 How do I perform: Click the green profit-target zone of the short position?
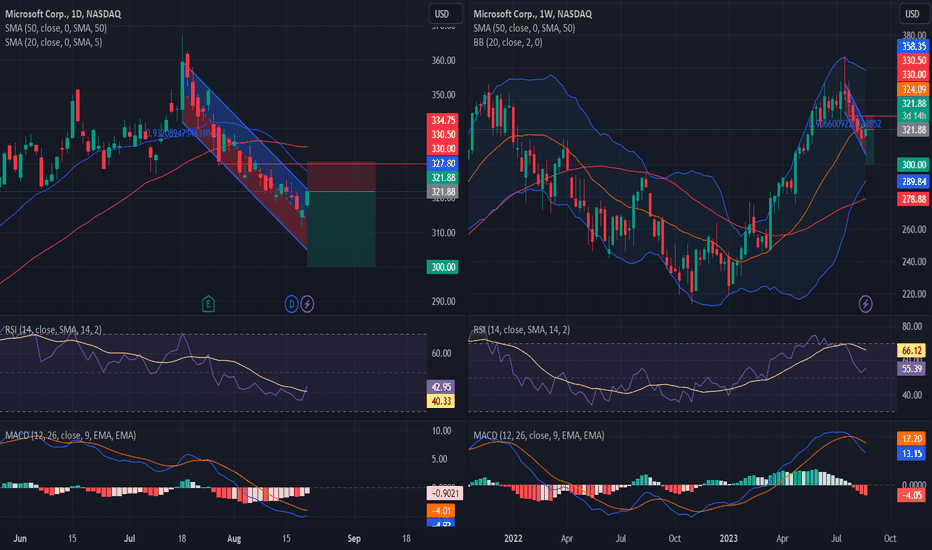tap(341, 229)
